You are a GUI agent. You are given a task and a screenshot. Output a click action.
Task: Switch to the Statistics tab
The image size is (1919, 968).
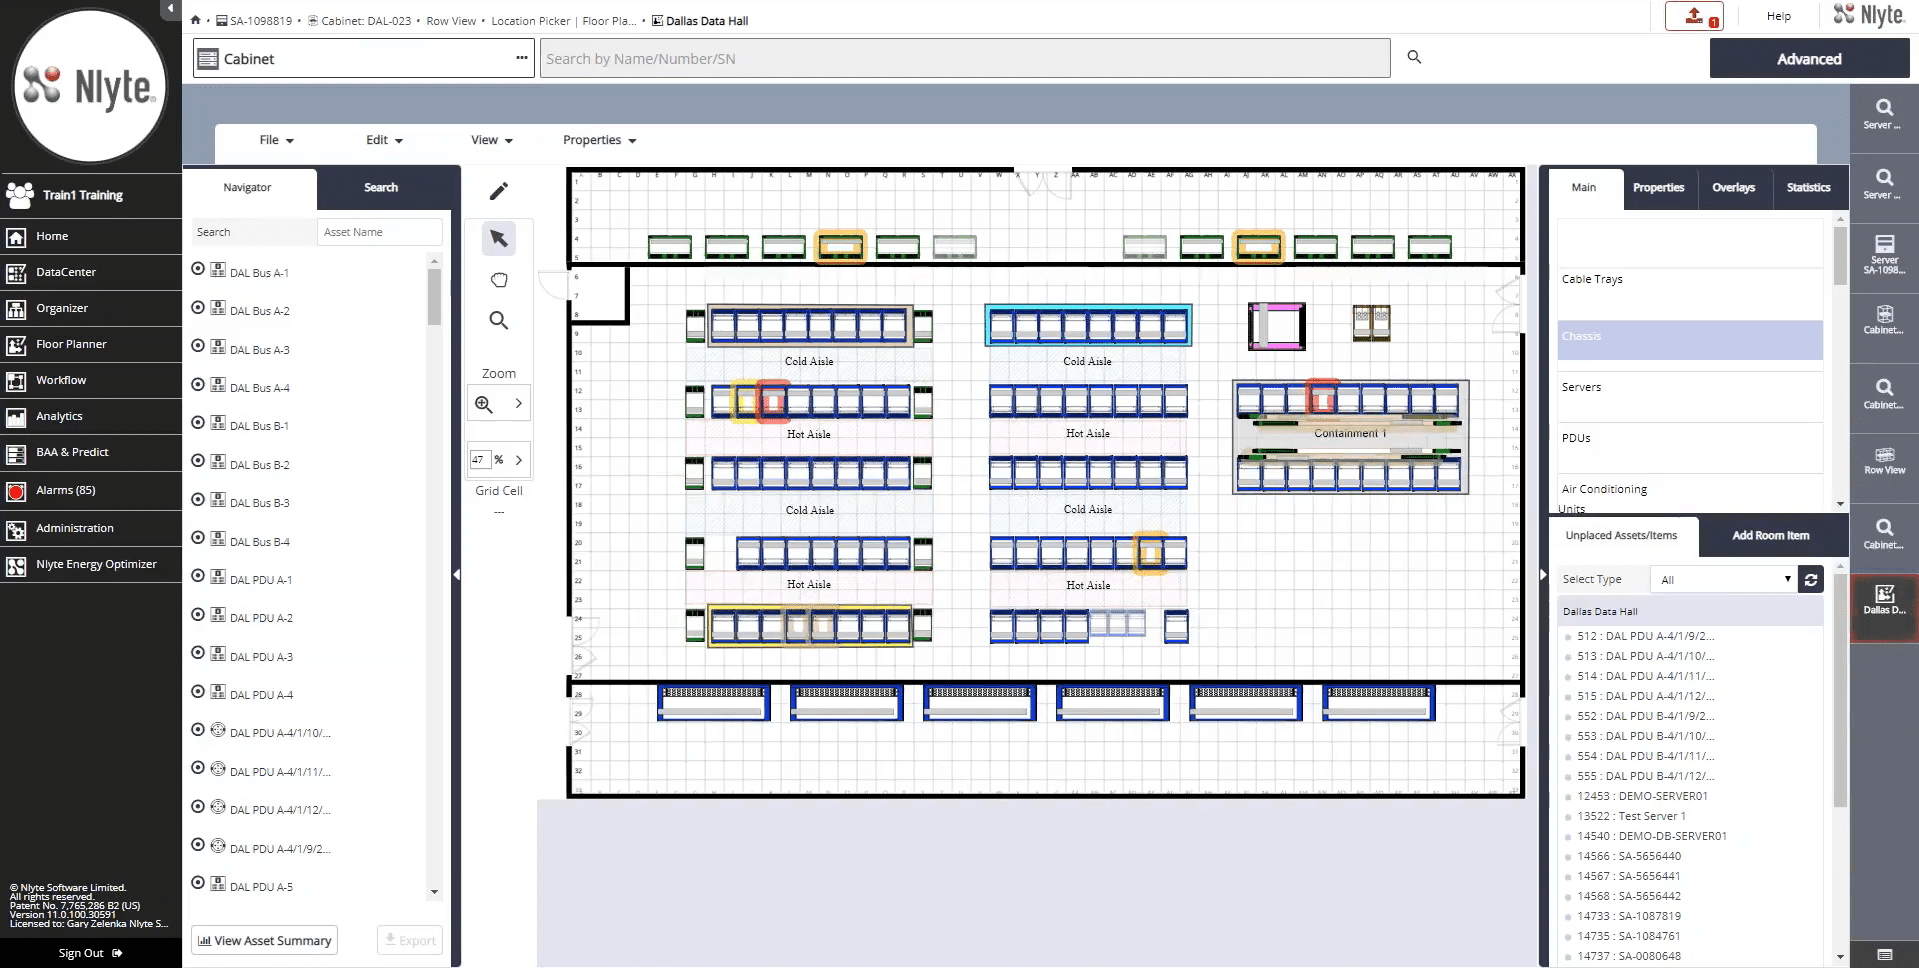click(x=1808, y=188)
